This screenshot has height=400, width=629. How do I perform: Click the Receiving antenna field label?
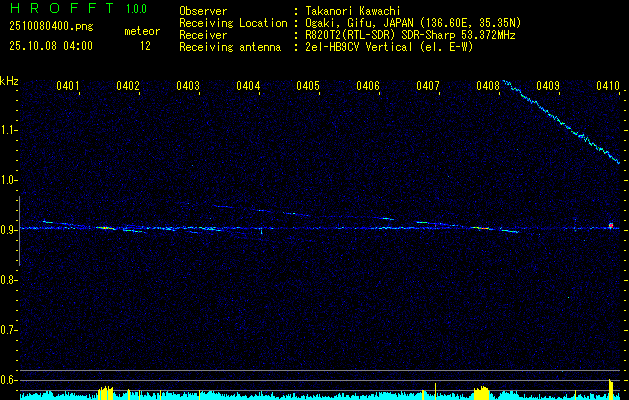click(x=230, y=47)
